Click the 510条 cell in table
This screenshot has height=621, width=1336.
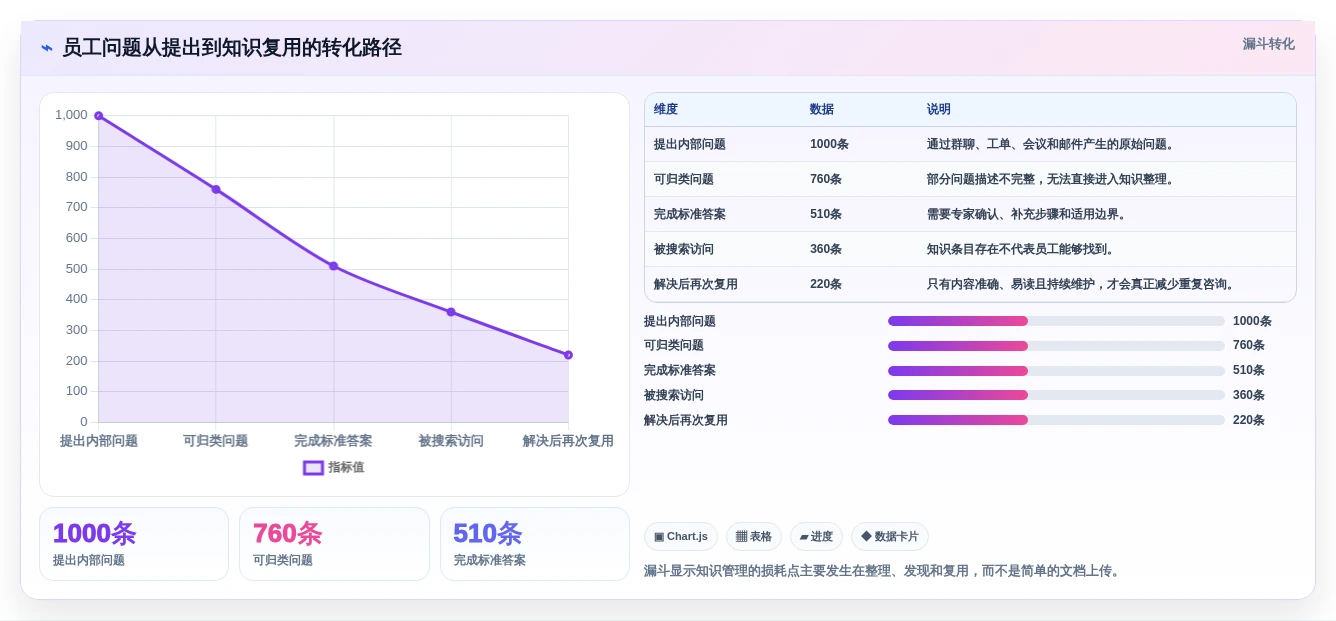click(x=826, y=214)
